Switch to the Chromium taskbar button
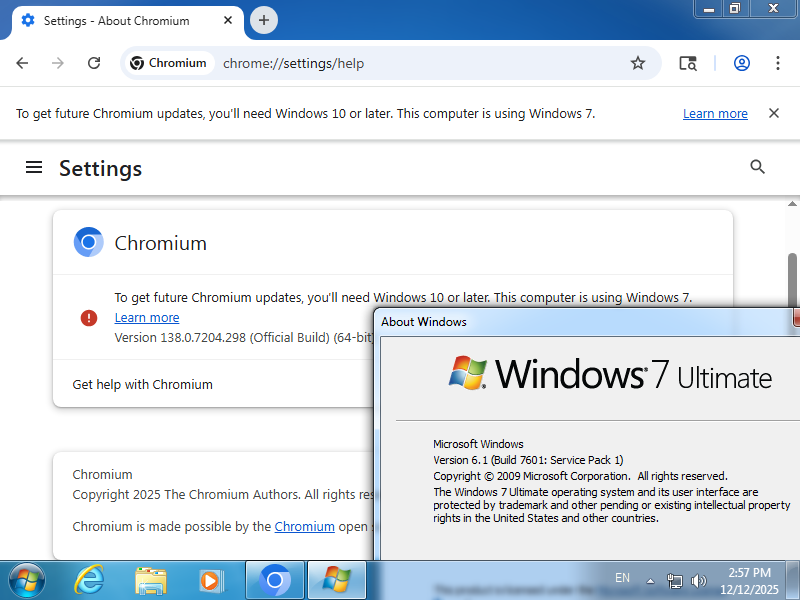Image resolution: width=800 pixels, height=600 pixels. pos(275,580)
